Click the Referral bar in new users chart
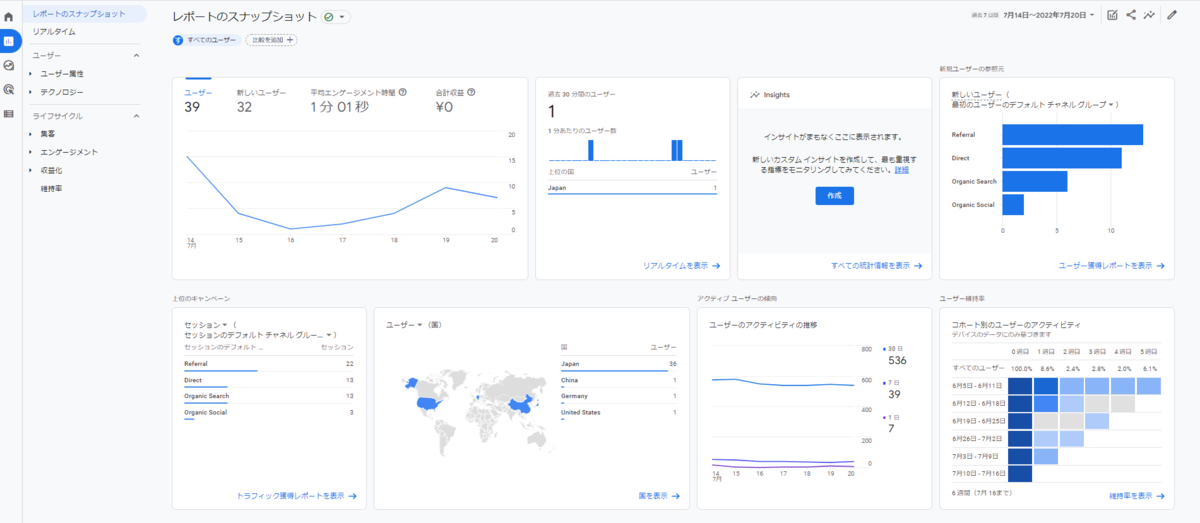Viewport: 1200px width, 523px height. (x=1072, y=134)
